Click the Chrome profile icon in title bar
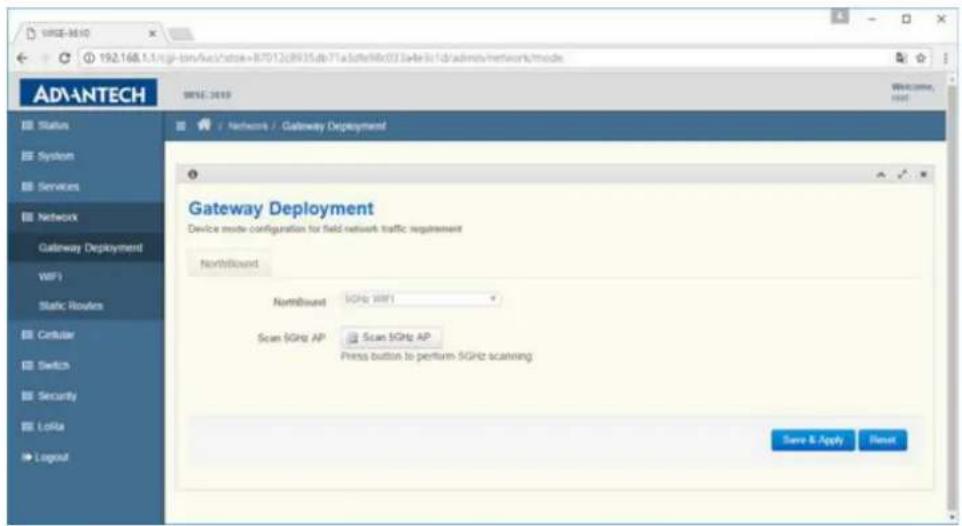The height and width of the screenshot is (526, 962). point(840,17)
